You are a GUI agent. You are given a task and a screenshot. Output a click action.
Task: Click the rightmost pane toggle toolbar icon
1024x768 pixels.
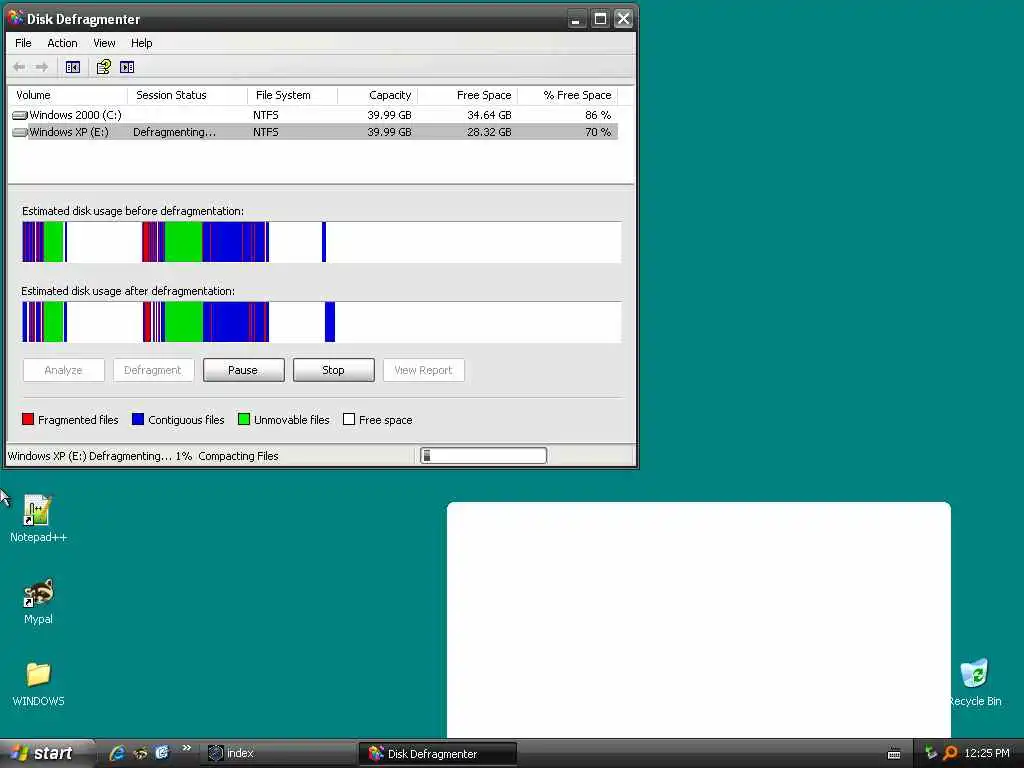(x=127, y=67)
